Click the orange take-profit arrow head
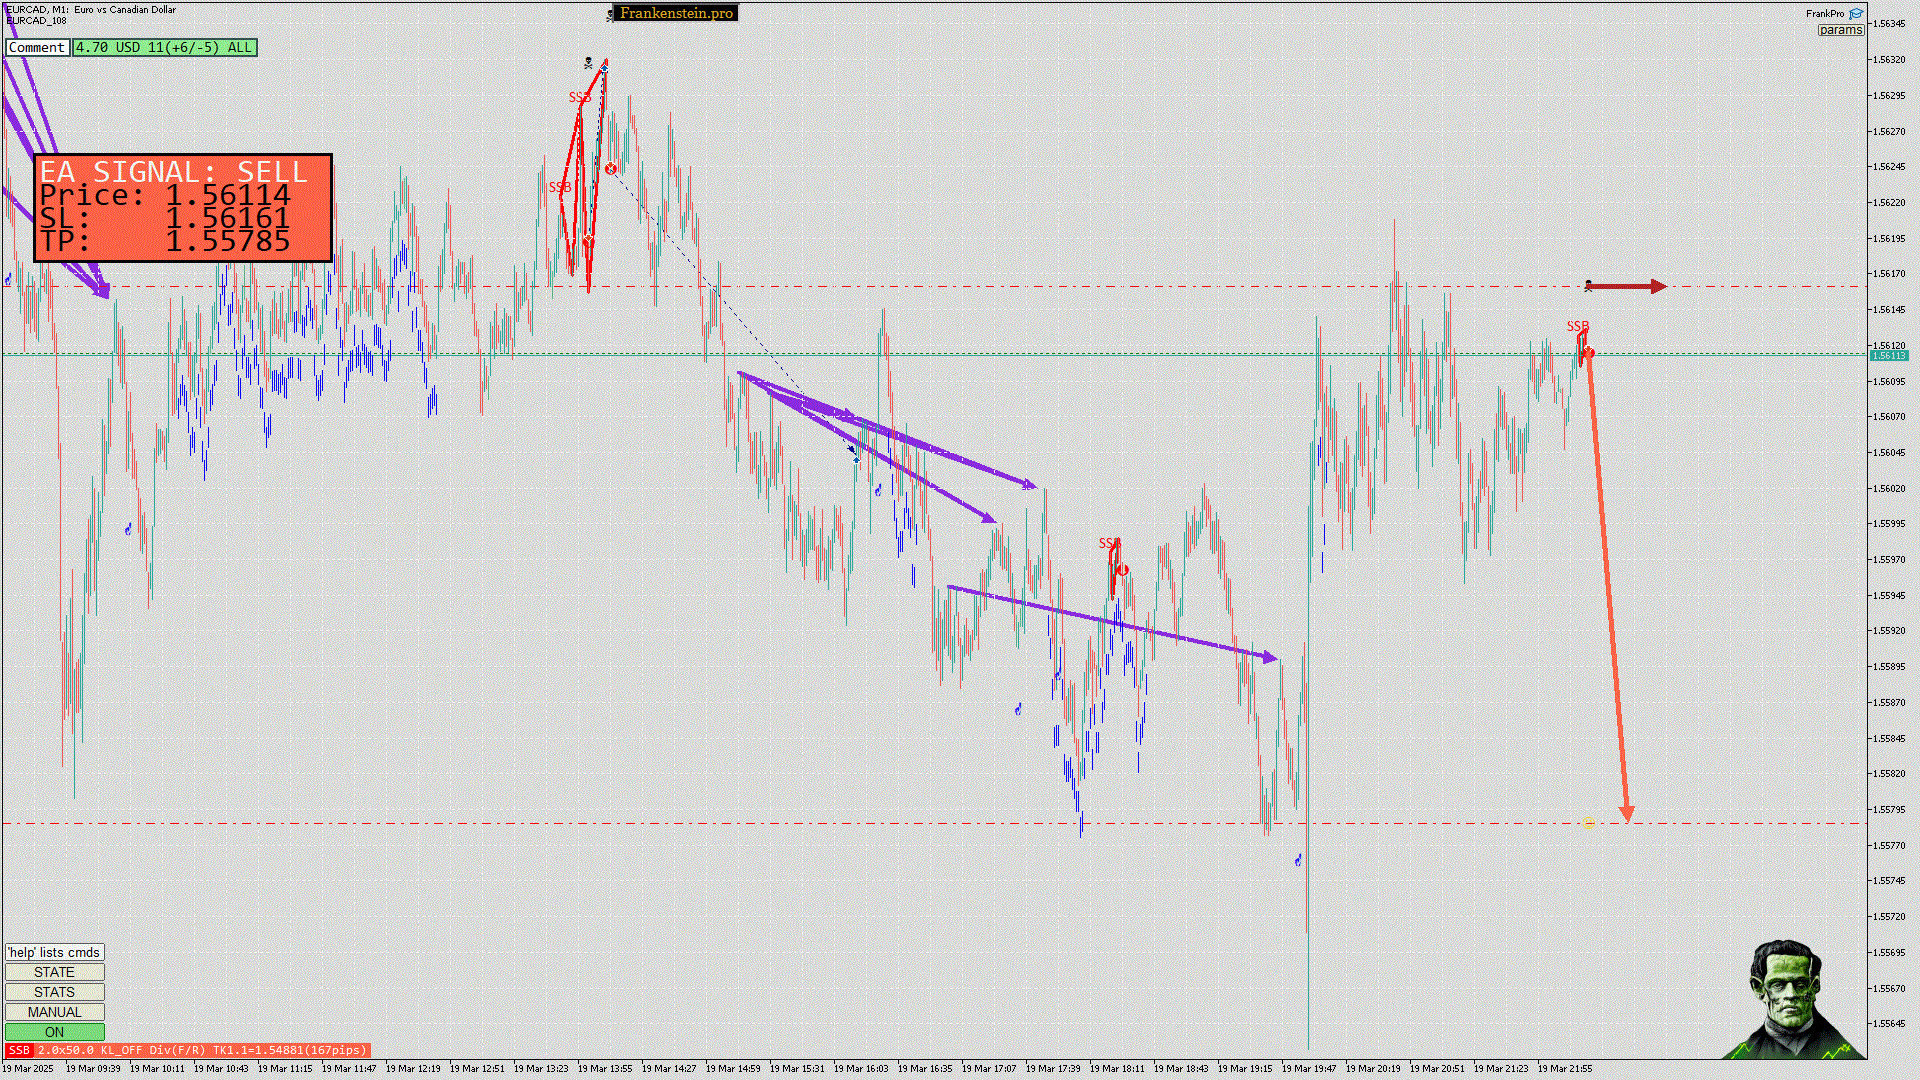Viewport: 1920px width, 1080px height. pyautogui.click(x=1627, y=814)
